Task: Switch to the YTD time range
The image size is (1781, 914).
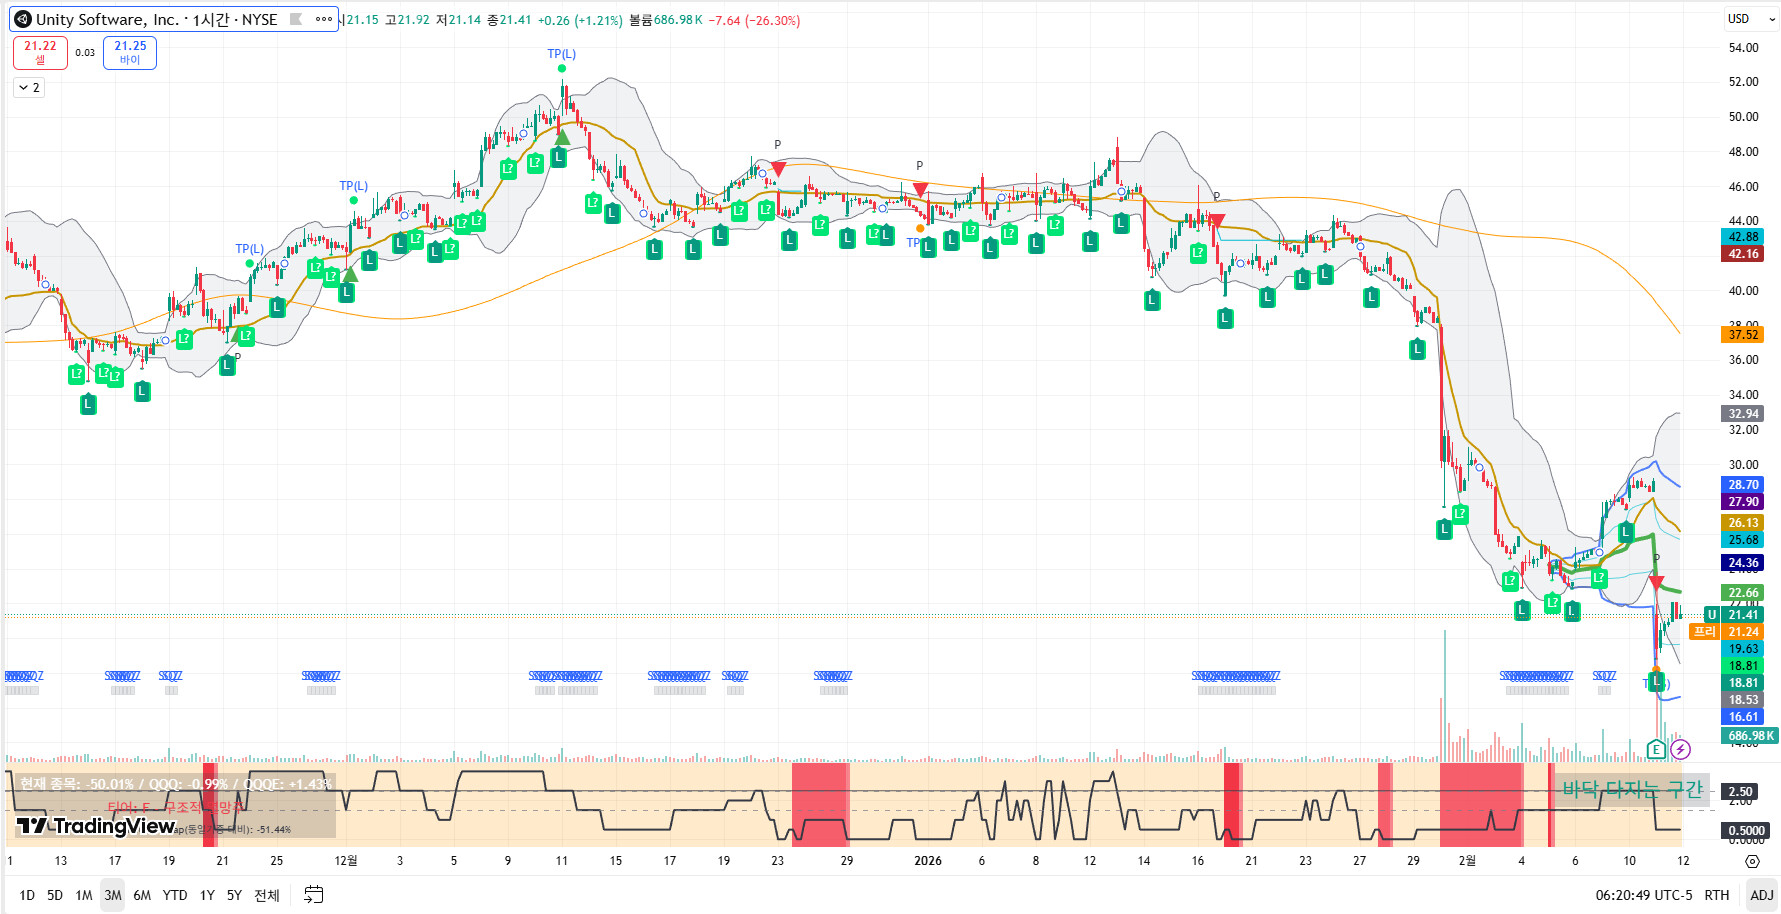Action: pyautogui.click(x=175, y=895)
